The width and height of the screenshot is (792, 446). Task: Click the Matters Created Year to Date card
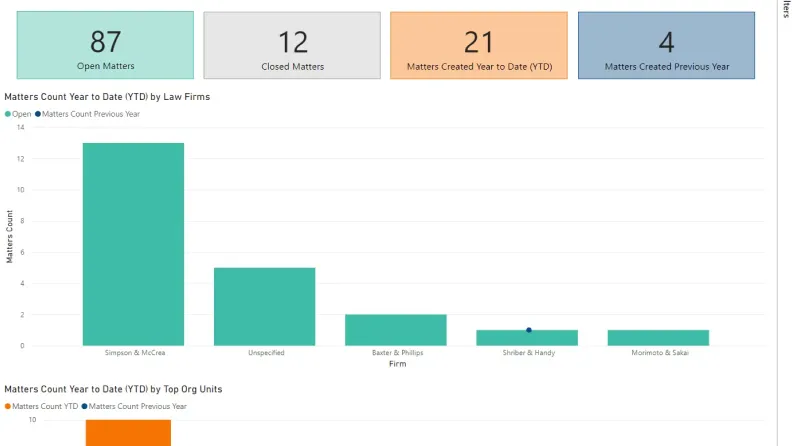click(478, 46)
